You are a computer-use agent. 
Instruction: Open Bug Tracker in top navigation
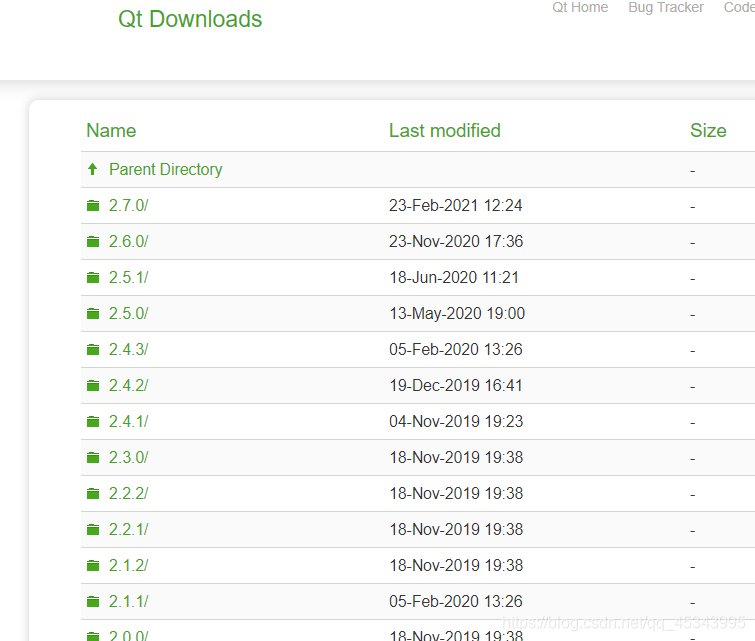pyautogui.click(x=666, y=7)
